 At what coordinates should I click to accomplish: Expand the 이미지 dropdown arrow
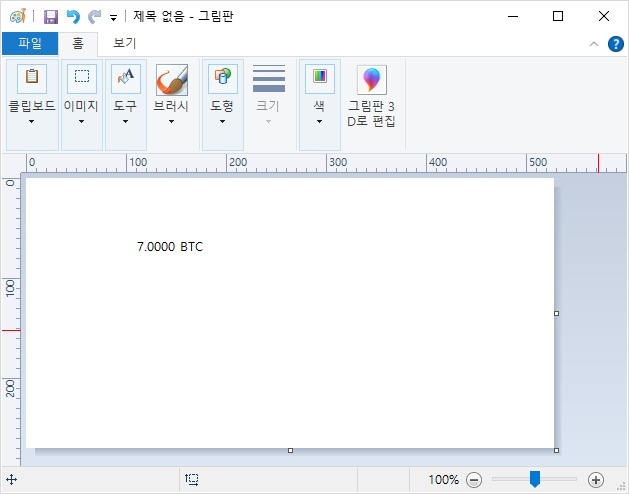click(81, 122)
